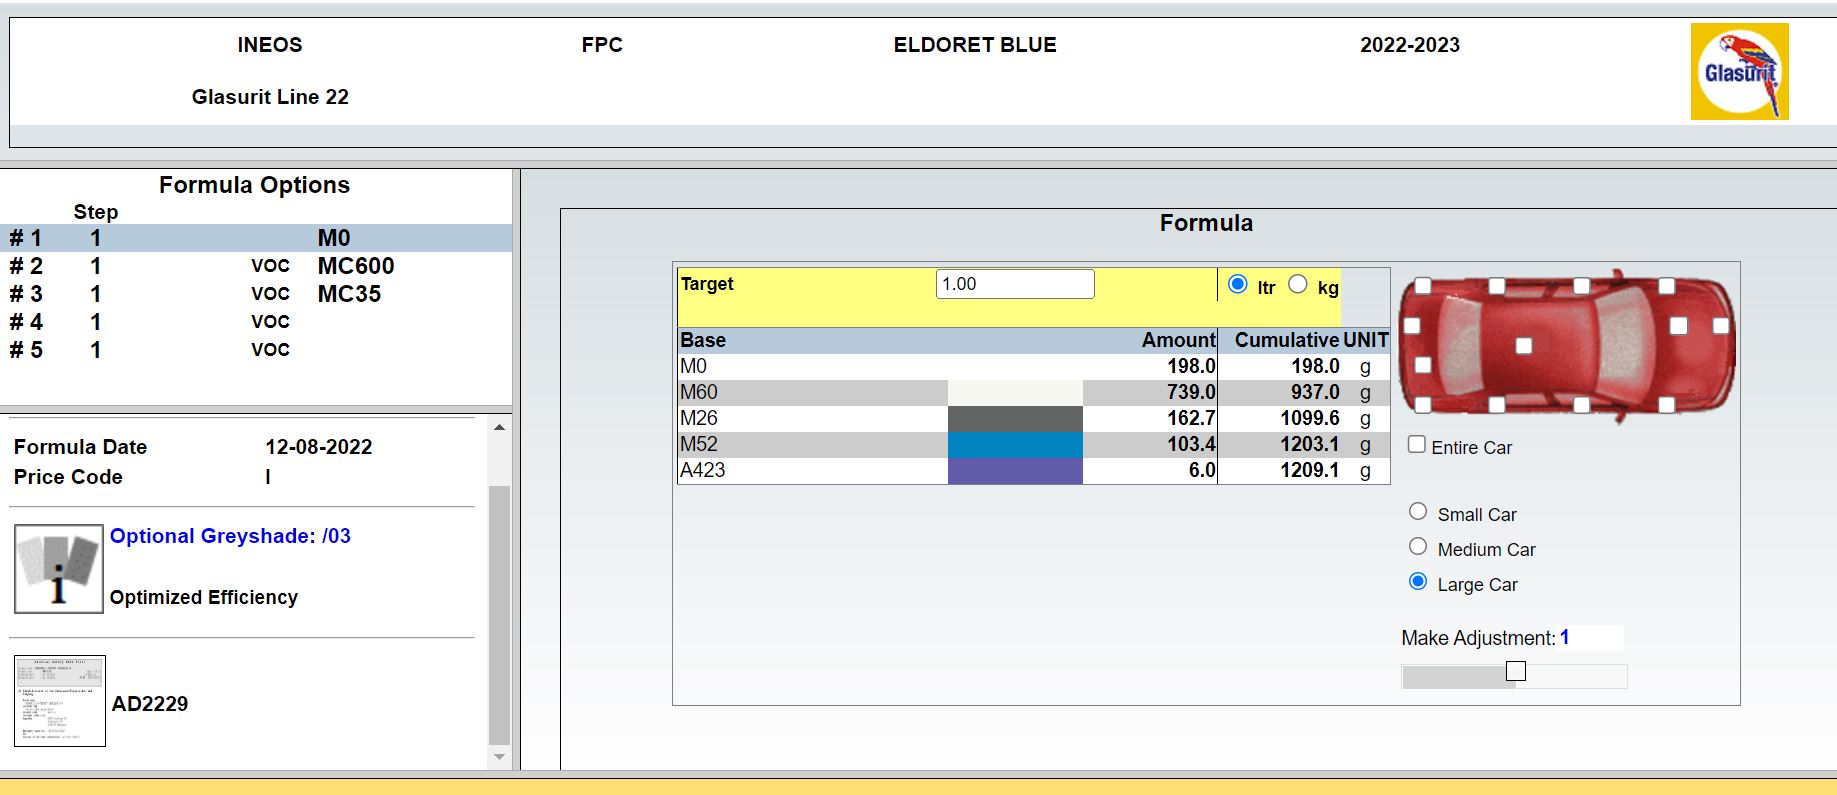Select formula option #1 M0
The height and width of the screenshot is (795, 1837).
coord(256,238)
